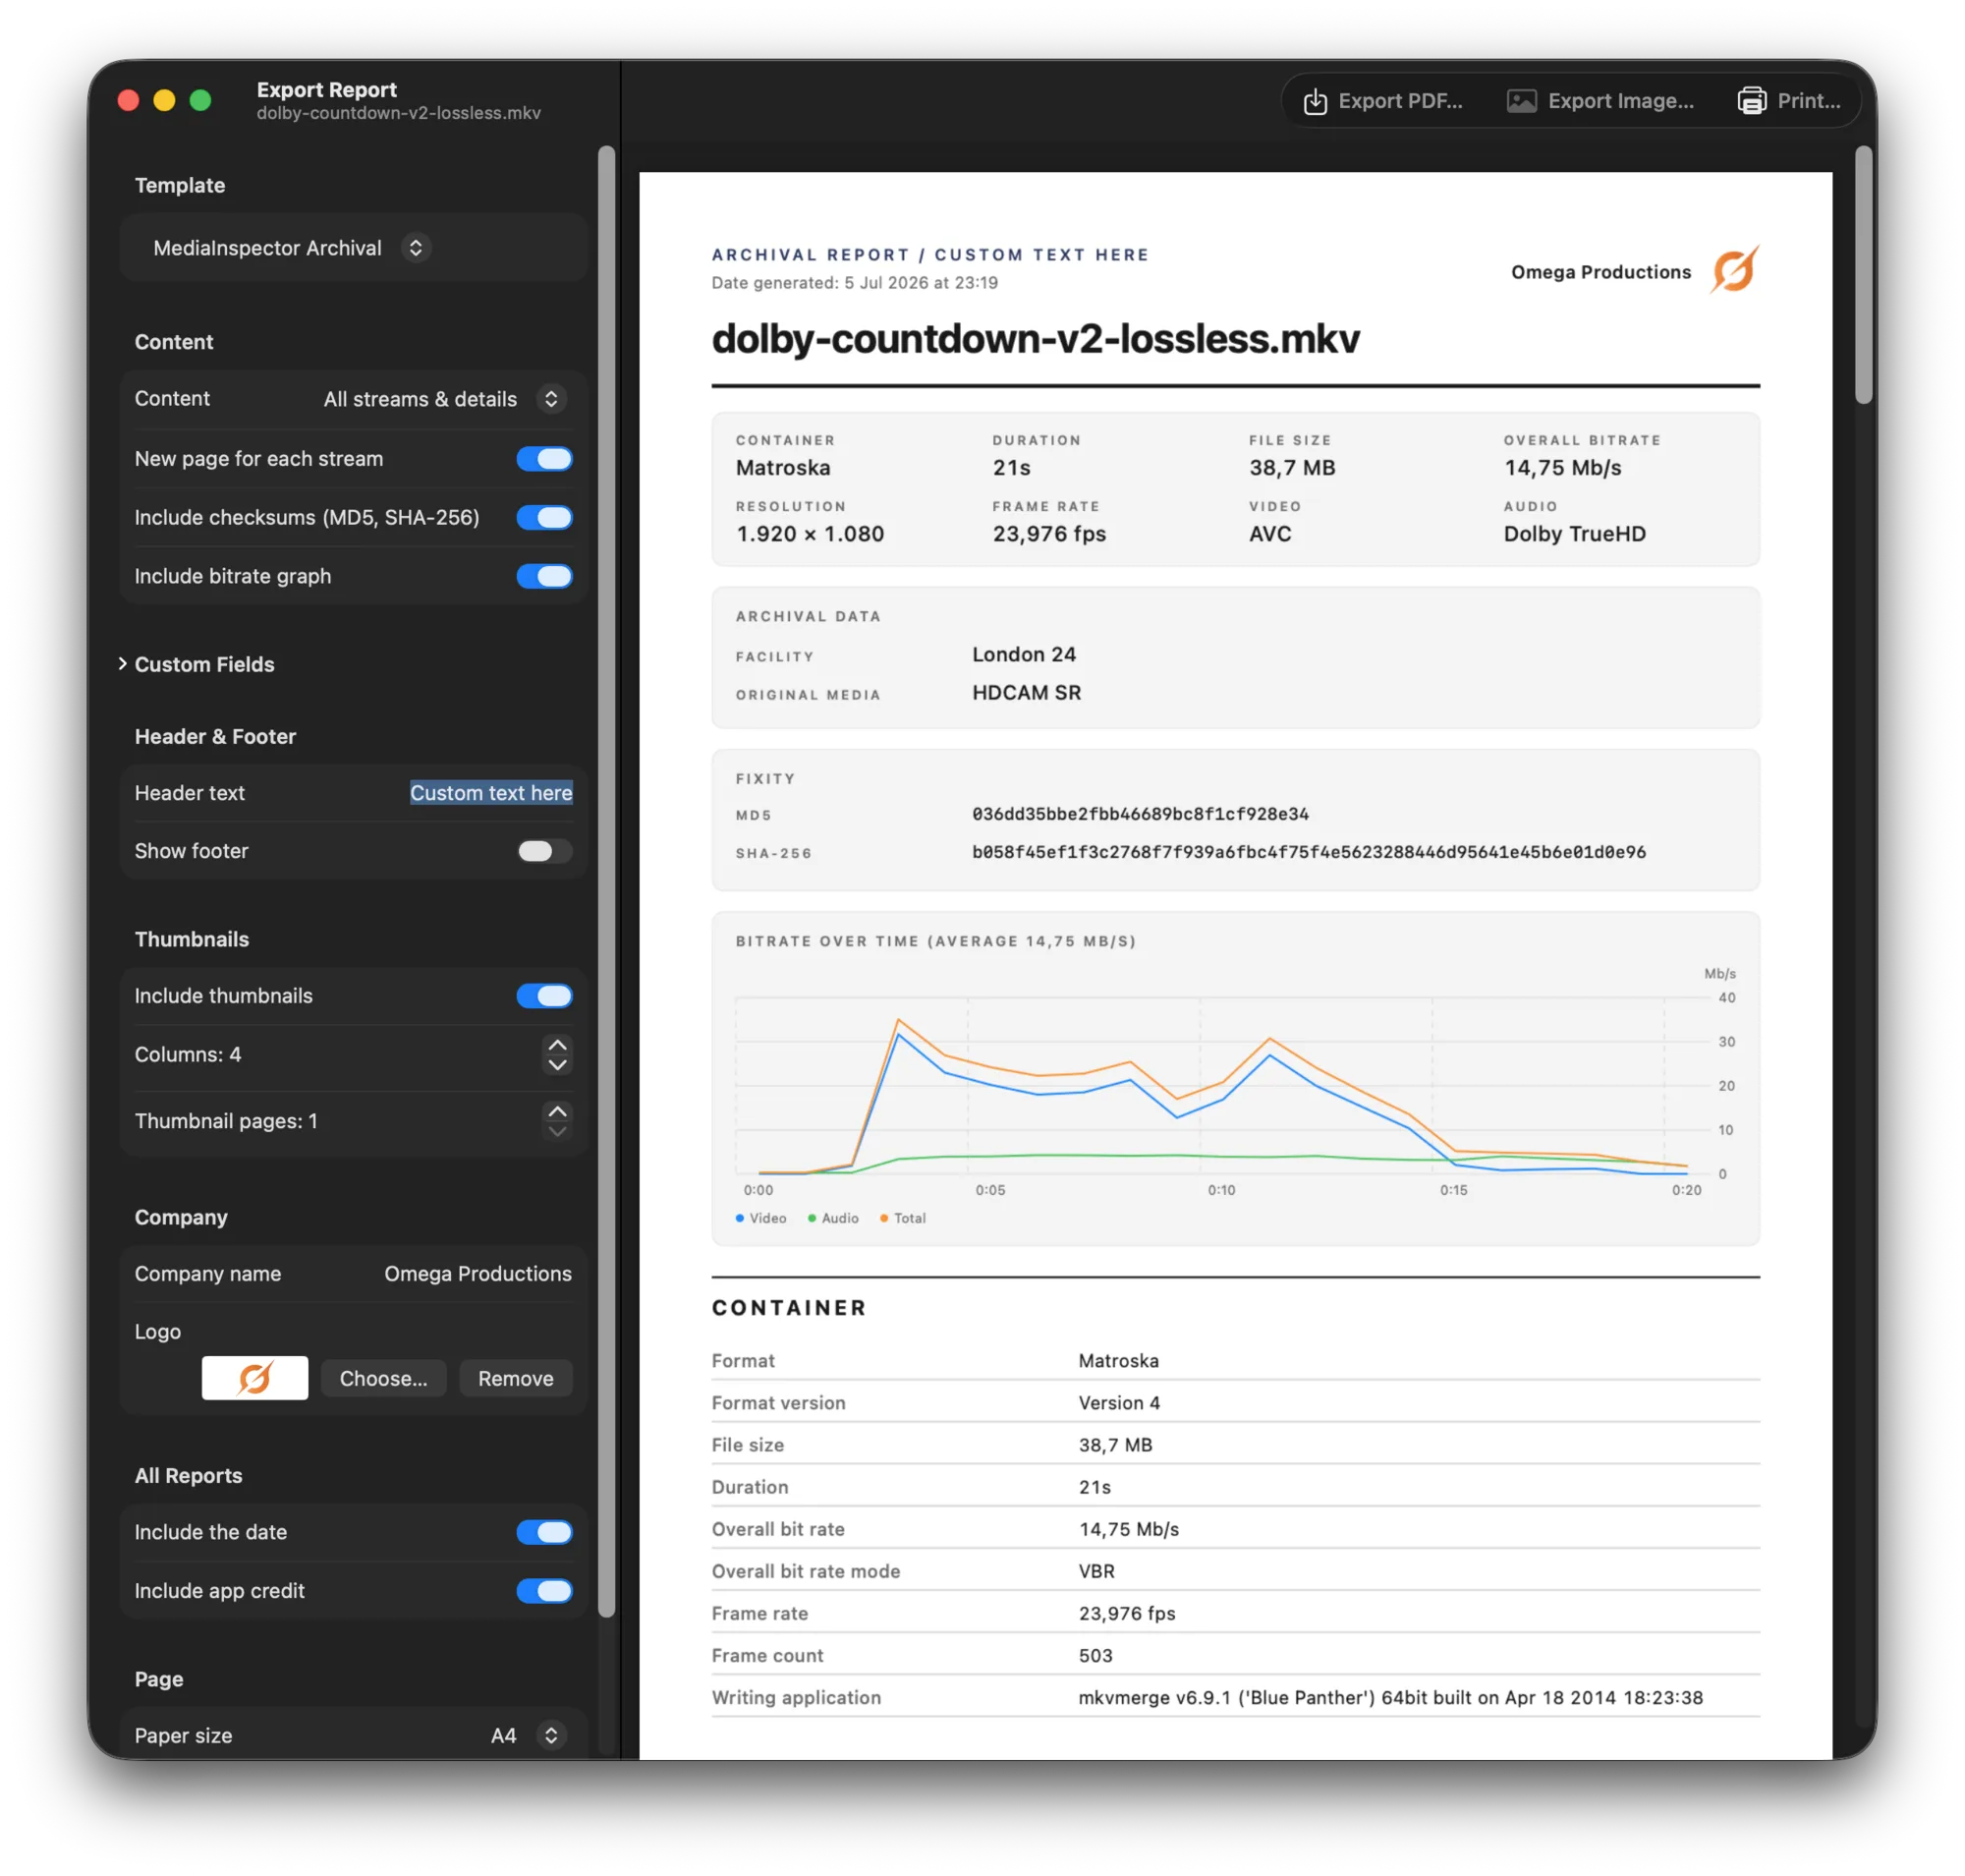Click the printer icon in toolbar
The image size is (1965, 1876).
point(1752,101)
